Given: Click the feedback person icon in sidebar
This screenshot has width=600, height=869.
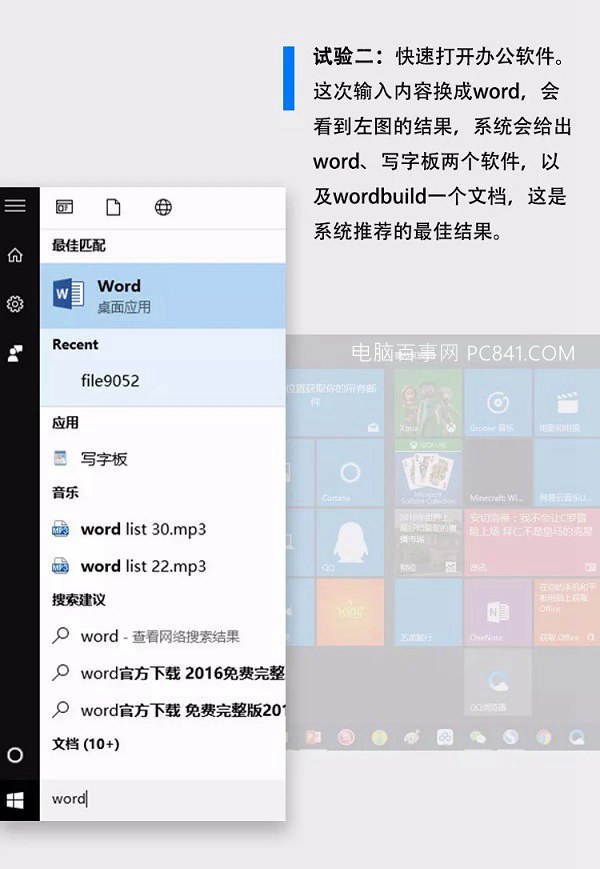Looking at the screenshot, I should coord(15,353).
